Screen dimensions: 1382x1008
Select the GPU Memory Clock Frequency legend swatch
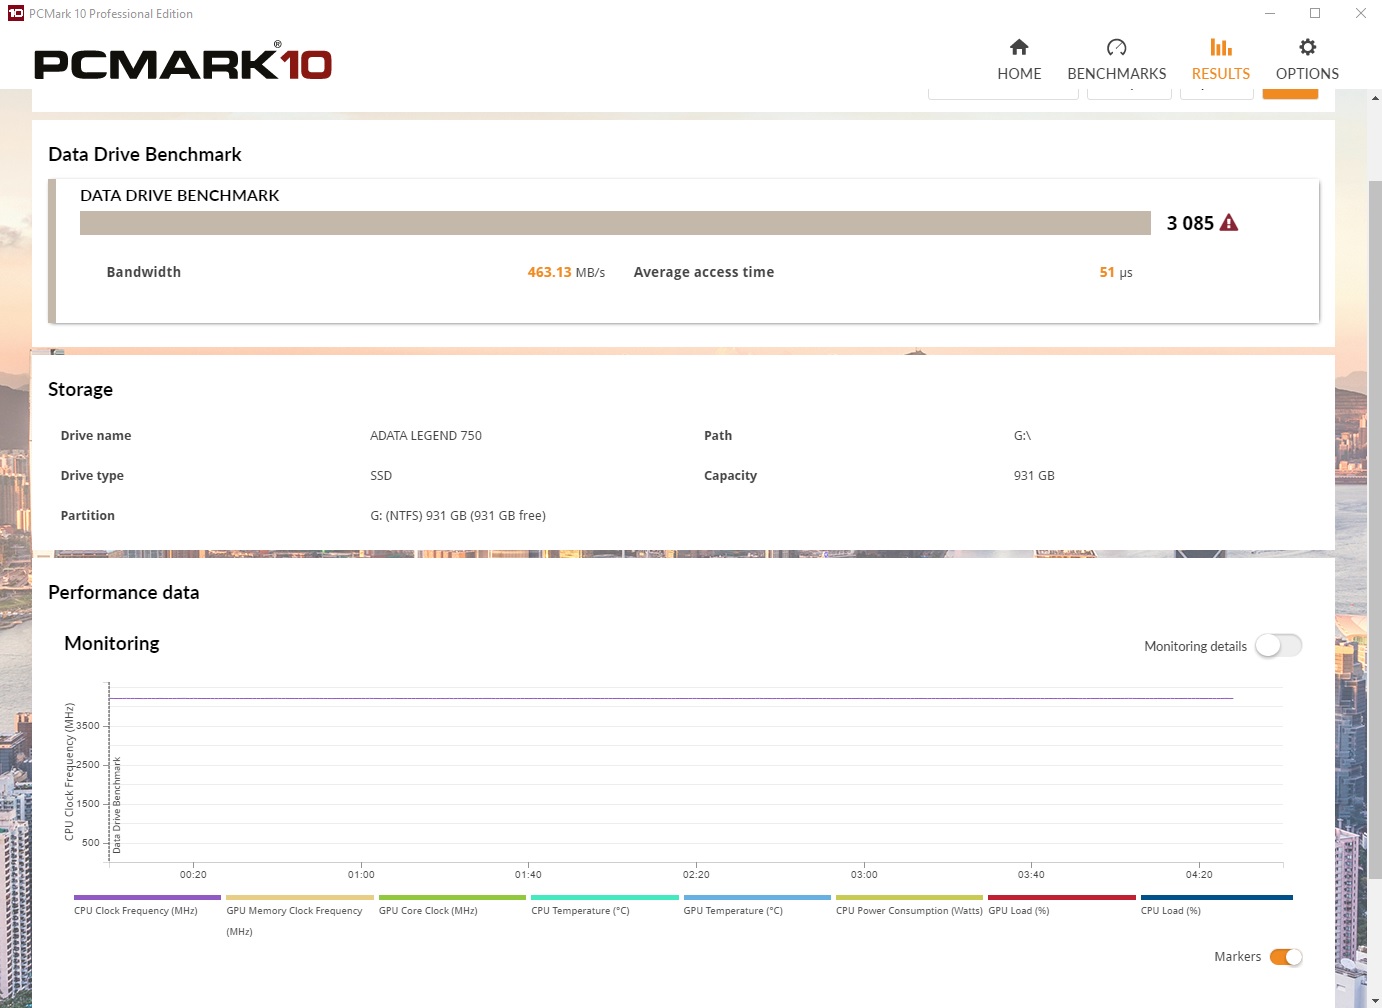300,898
